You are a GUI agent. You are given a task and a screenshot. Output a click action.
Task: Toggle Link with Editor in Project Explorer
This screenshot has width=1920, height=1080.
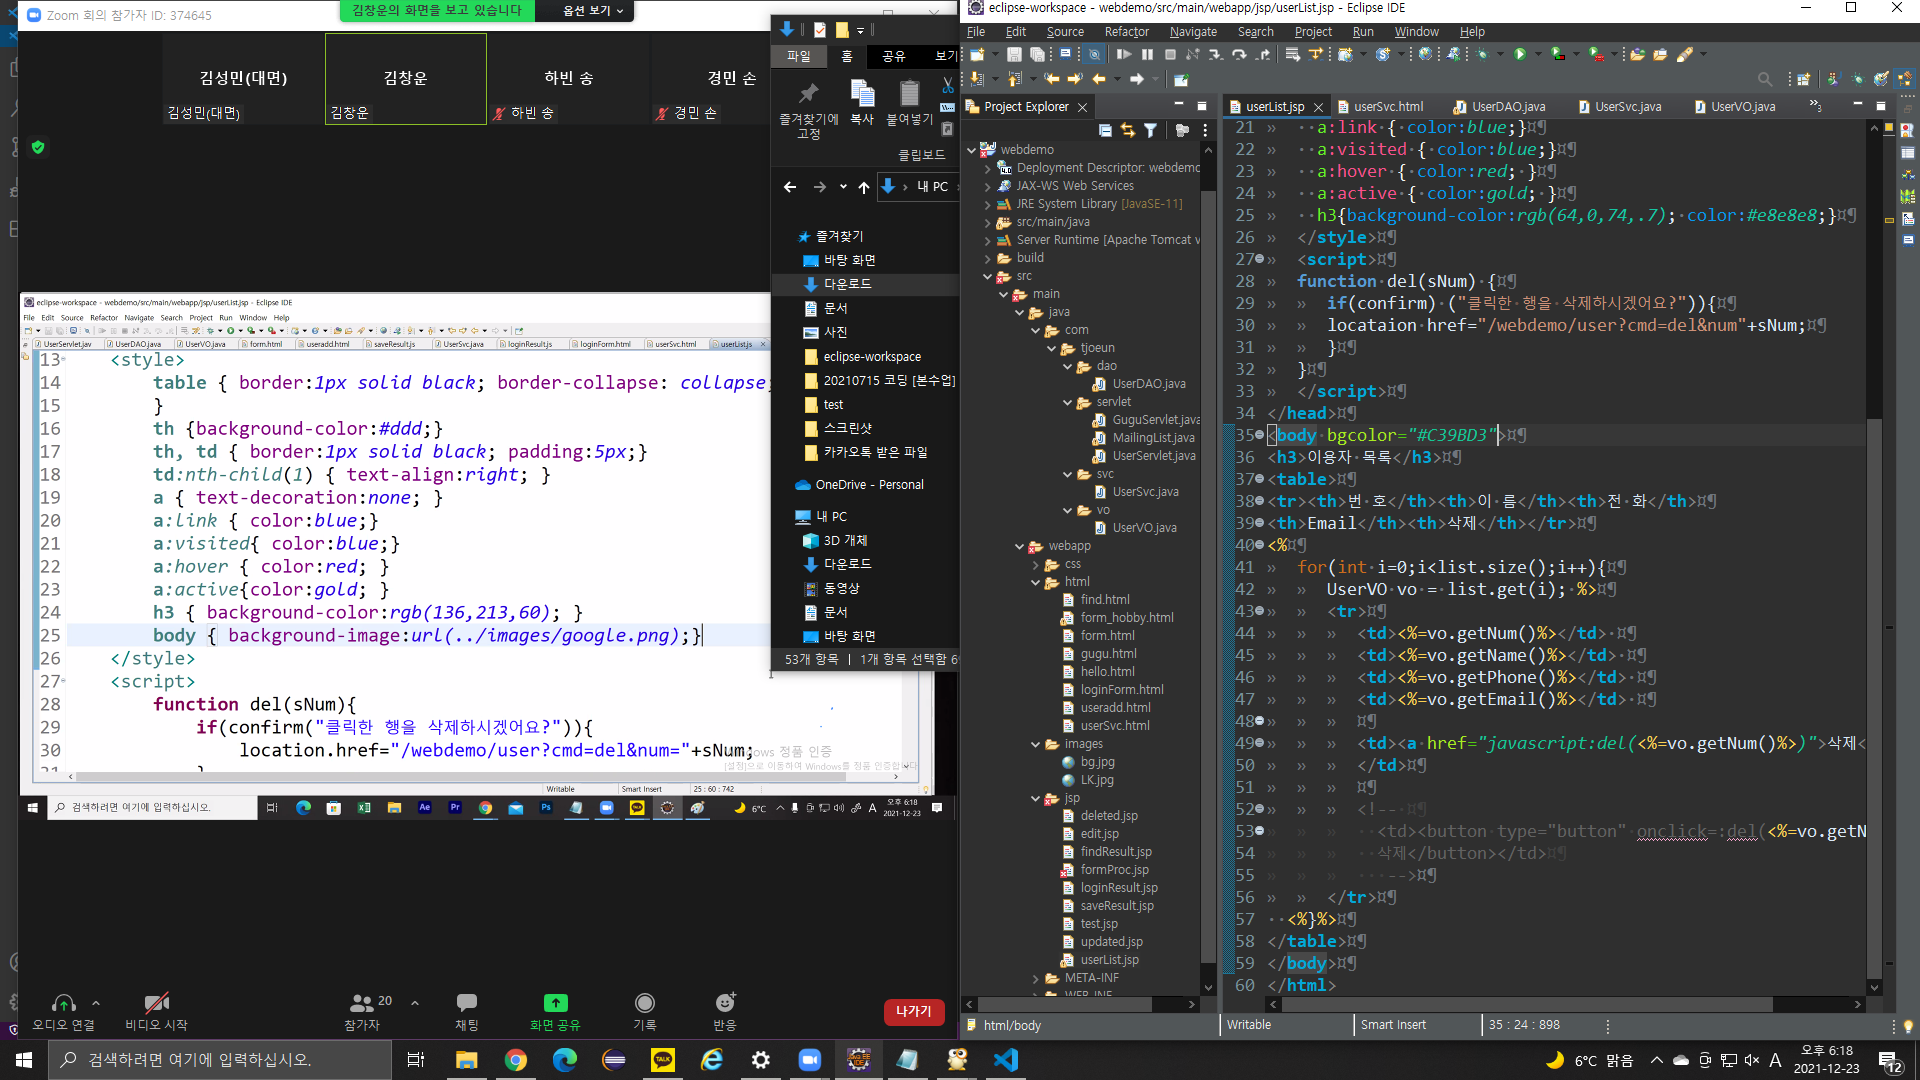[1128, 130]
